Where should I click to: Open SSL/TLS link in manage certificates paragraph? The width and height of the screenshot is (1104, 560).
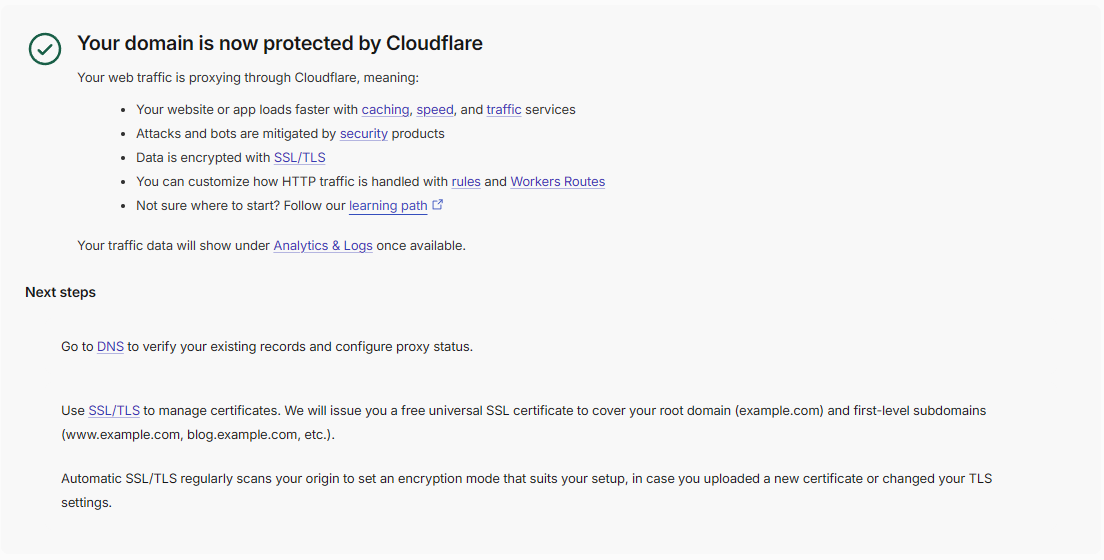[114, 411]
